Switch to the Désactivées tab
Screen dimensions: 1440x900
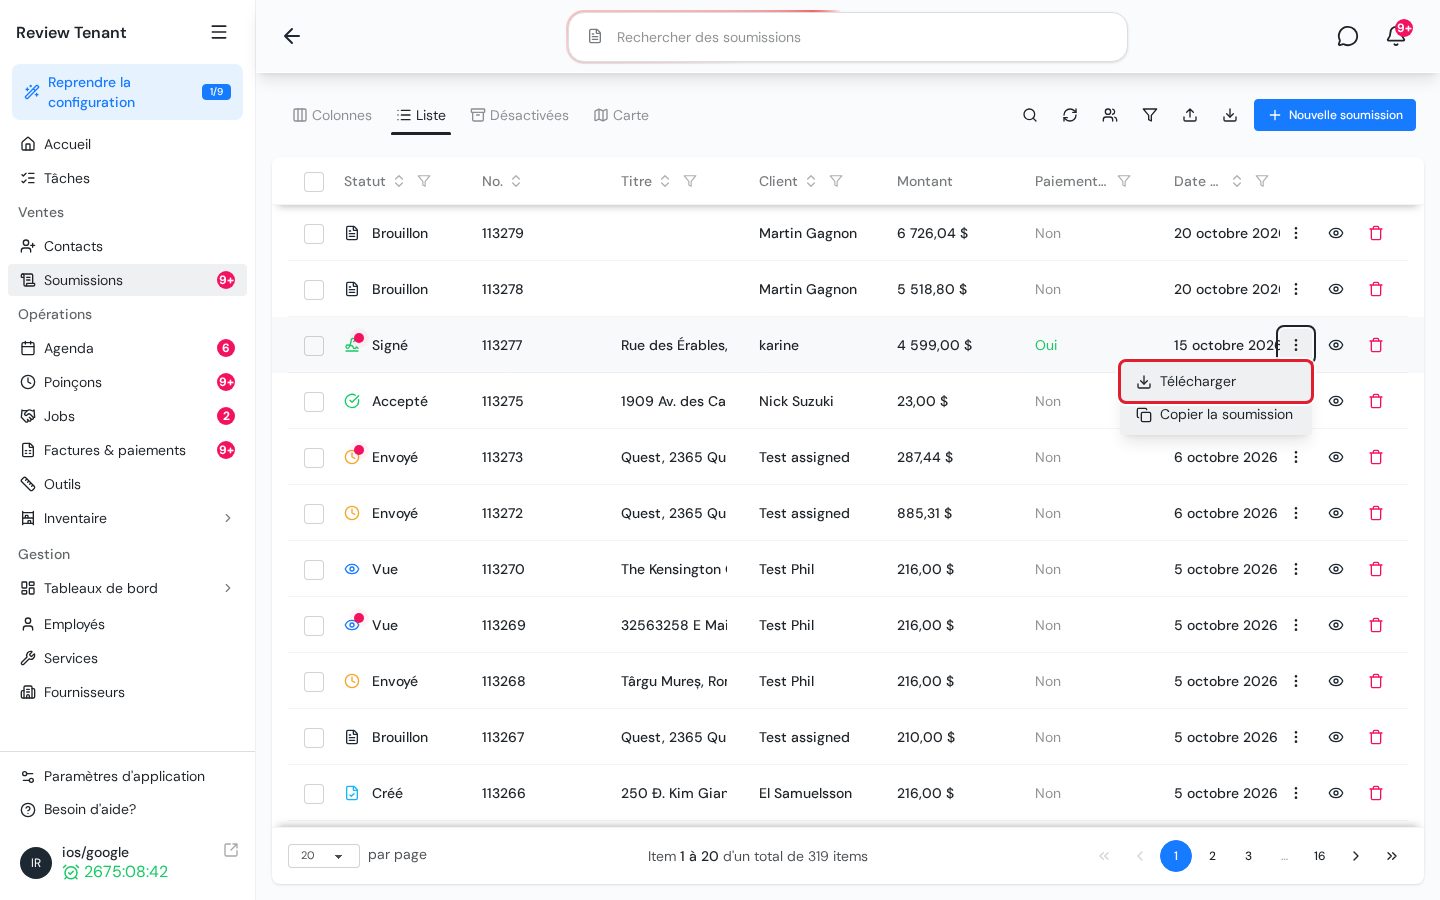[x=520, y=115]
